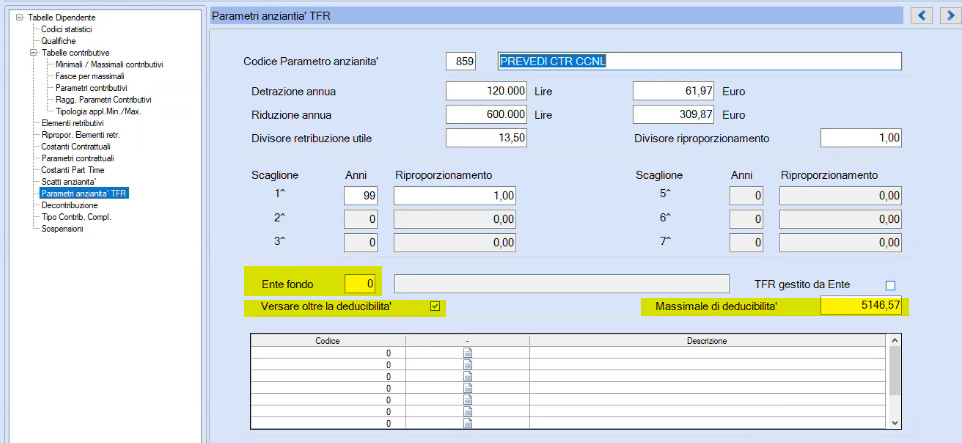The image size is (962, 443).
Task: Select Scatti anzianita' tree item
Action: pyautogui.click(x=68, y=182)
